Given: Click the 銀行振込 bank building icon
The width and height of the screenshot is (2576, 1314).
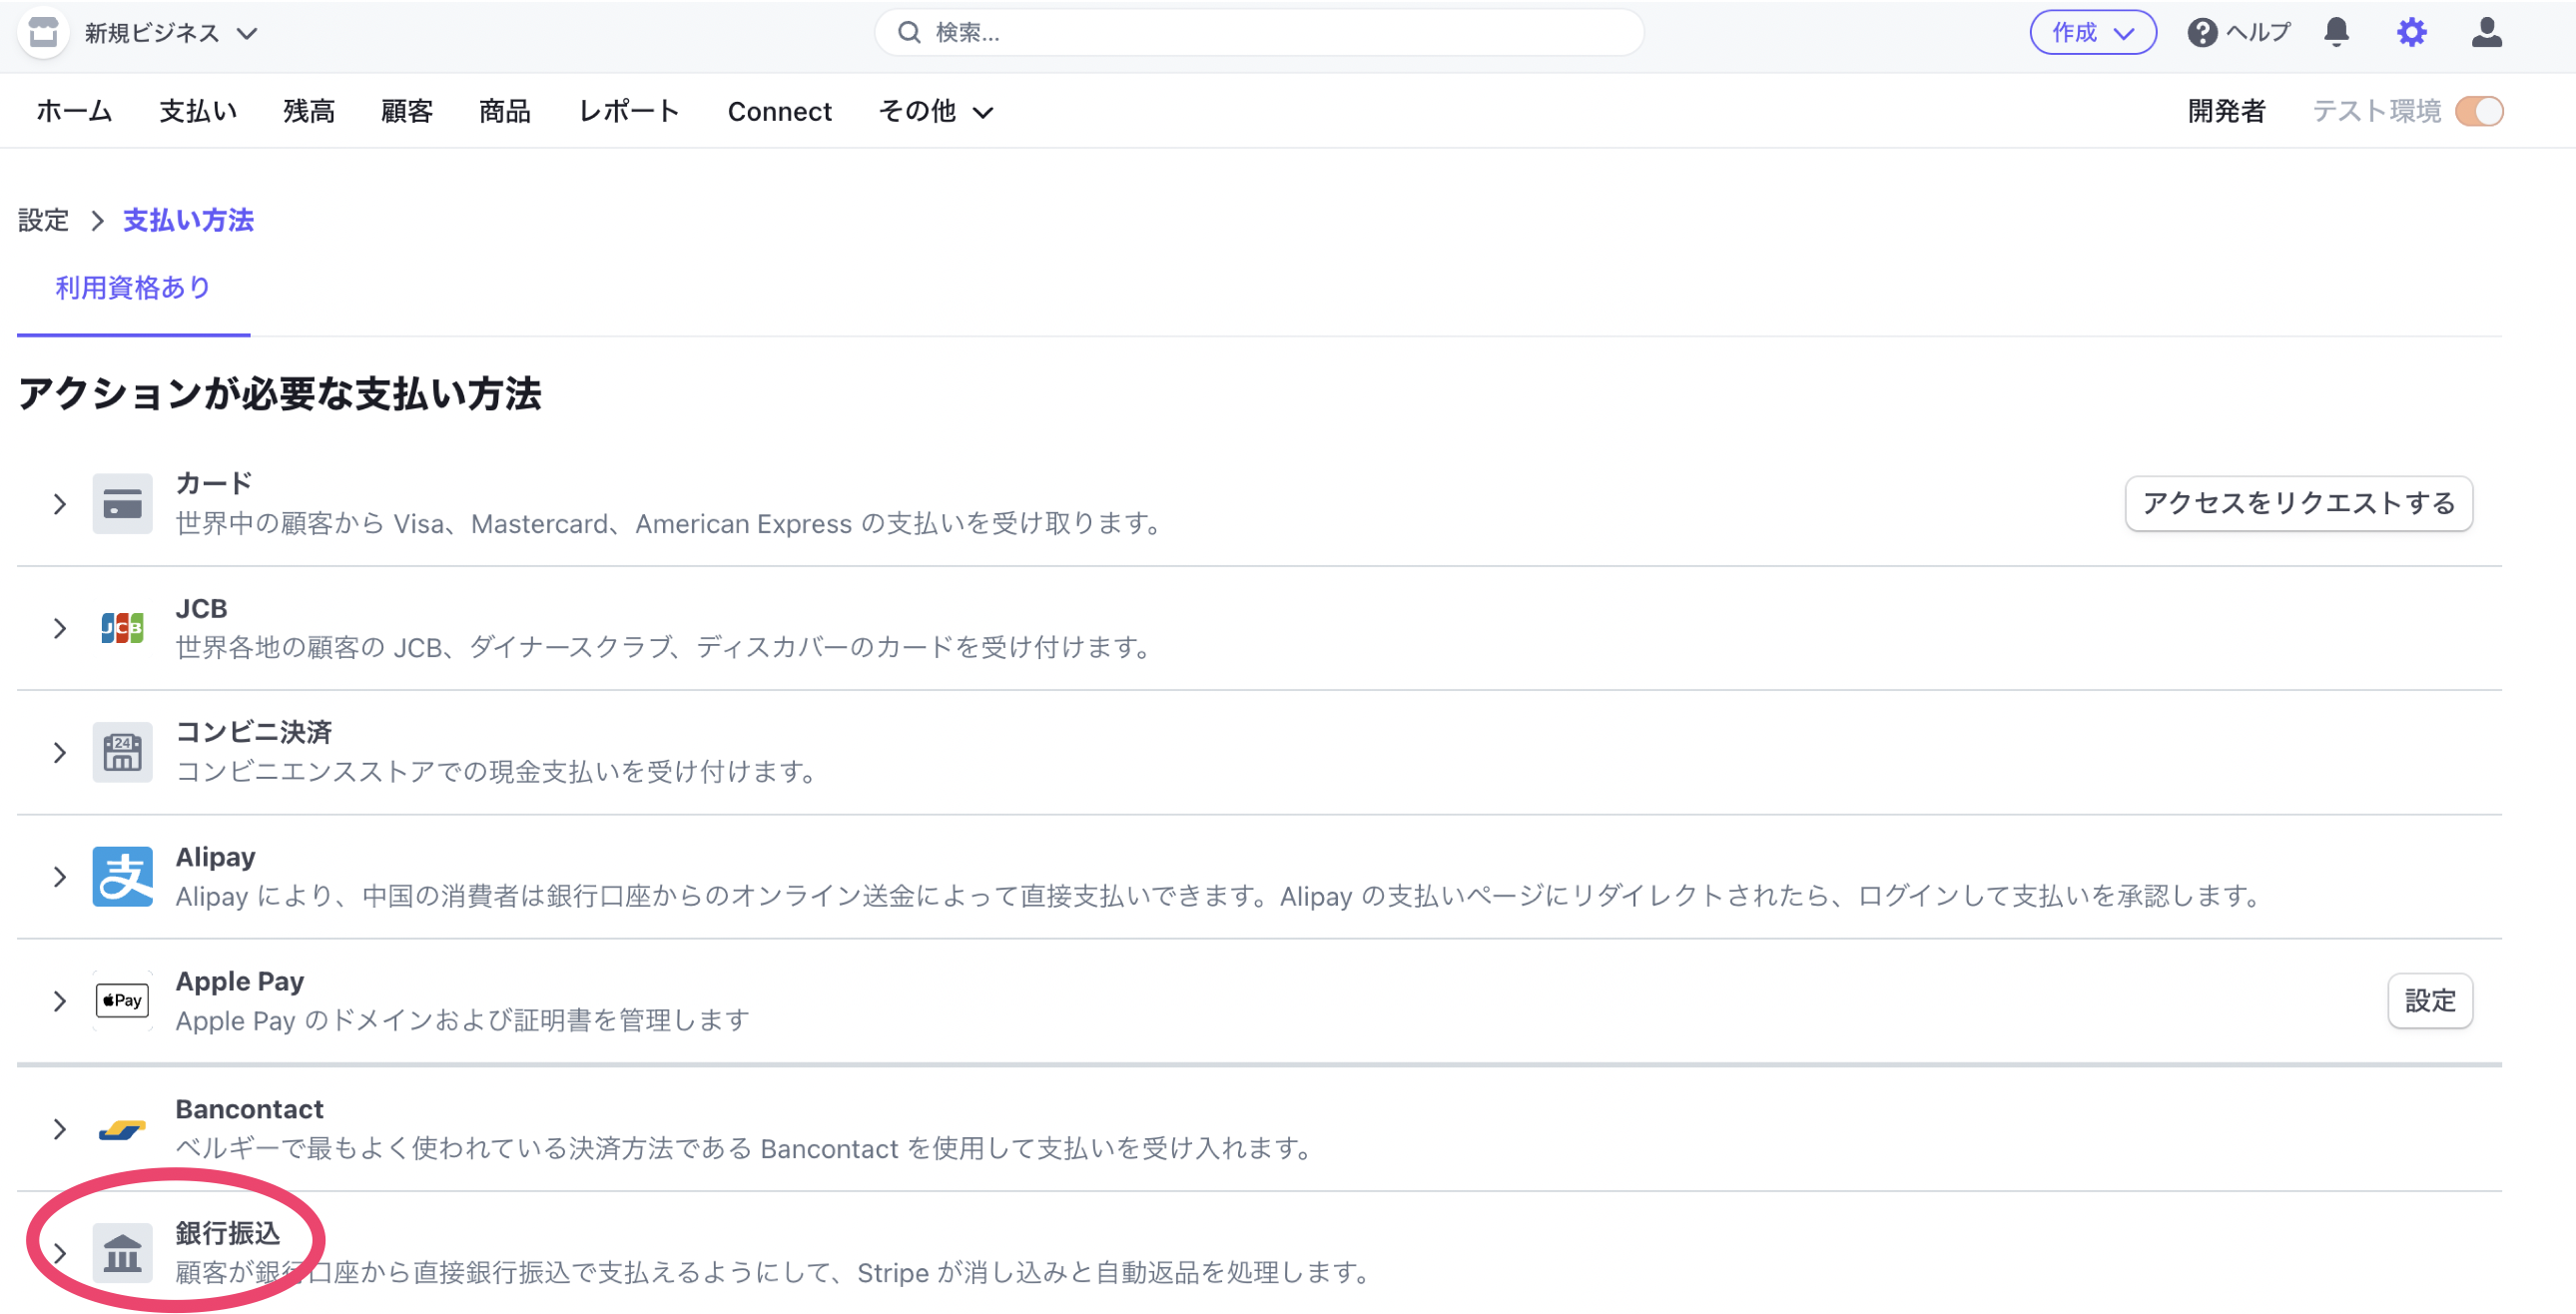Looking at the screenshot, I should tap(122, 1252).
